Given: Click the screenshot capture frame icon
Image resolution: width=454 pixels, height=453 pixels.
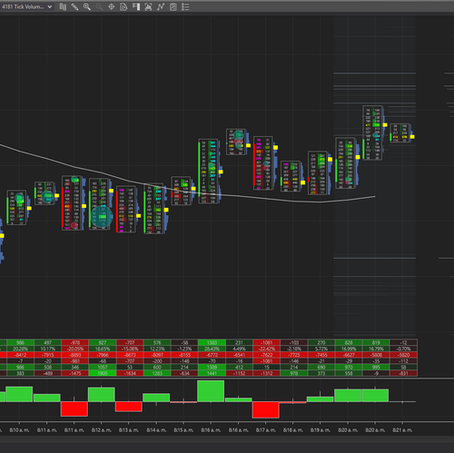Looking at the screenshot, I should pos(148,7).
